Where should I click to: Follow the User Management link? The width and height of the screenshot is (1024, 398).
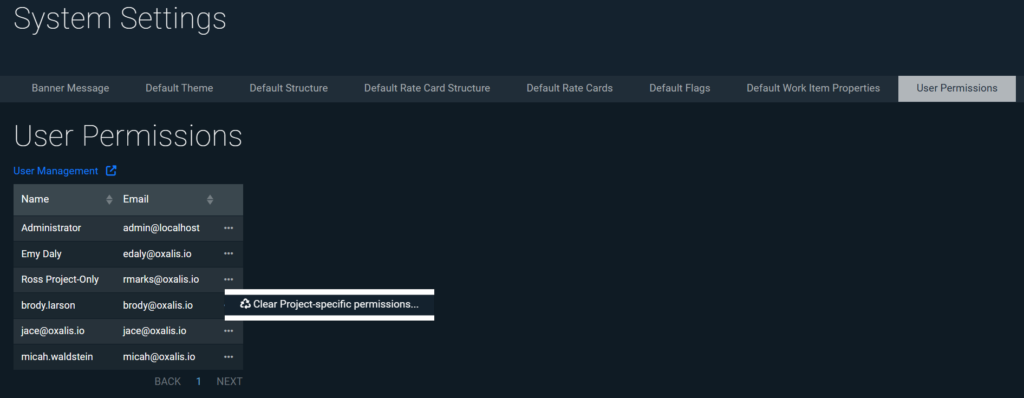click(56, 171)
